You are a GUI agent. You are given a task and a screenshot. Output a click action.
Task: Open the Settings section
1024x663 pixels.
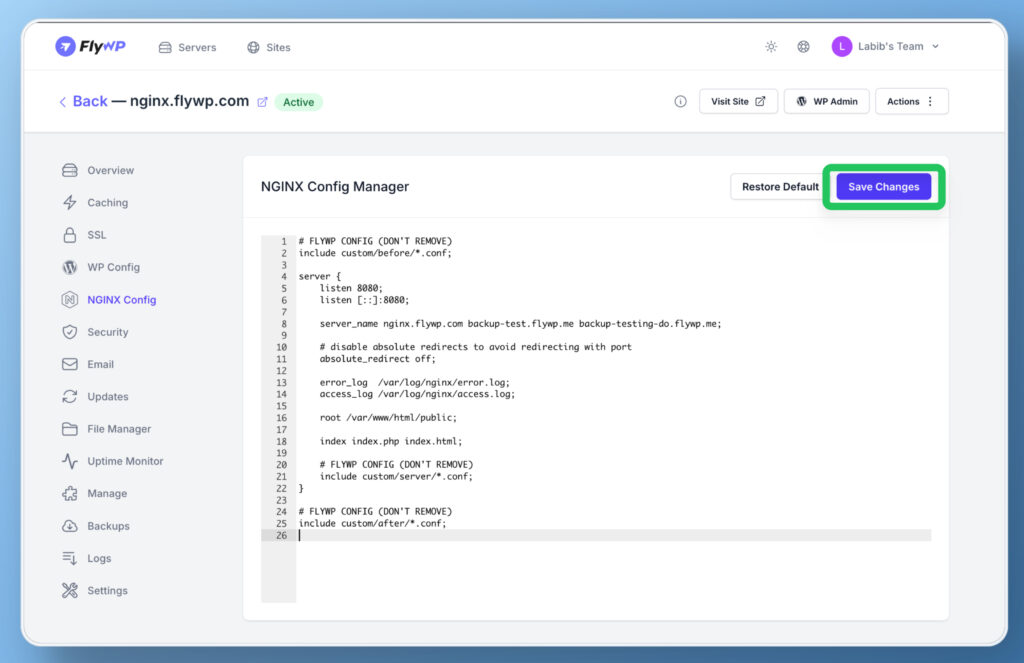tap(107, 590)
